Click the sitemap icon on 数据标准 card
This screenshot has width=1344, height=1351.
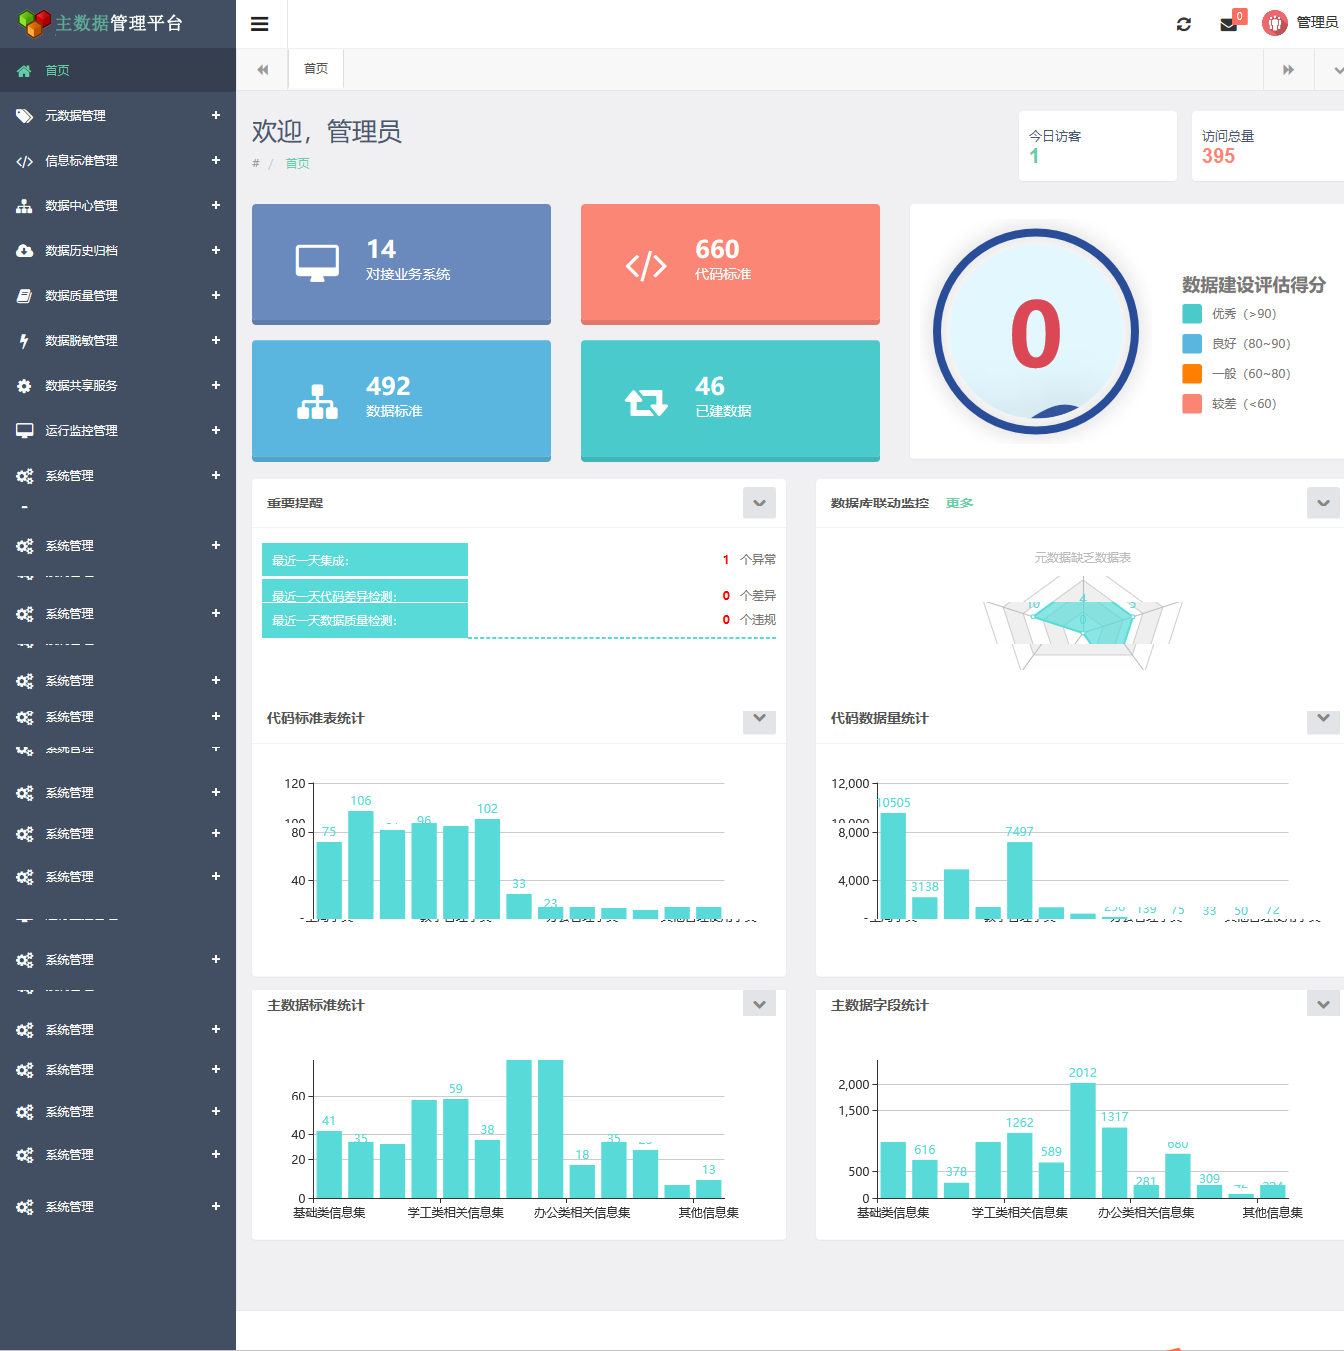[x=317, y=402]
